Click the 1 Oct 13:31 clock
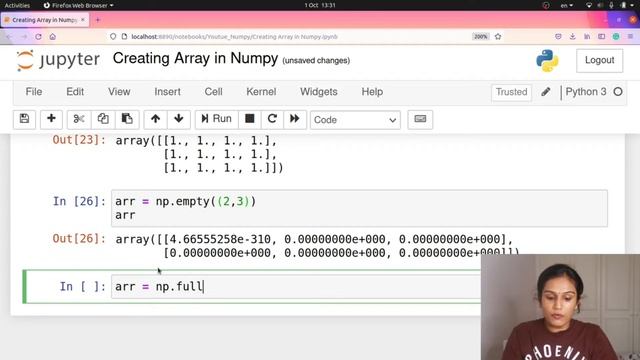640x360 pixels. [x=320, y=5]
